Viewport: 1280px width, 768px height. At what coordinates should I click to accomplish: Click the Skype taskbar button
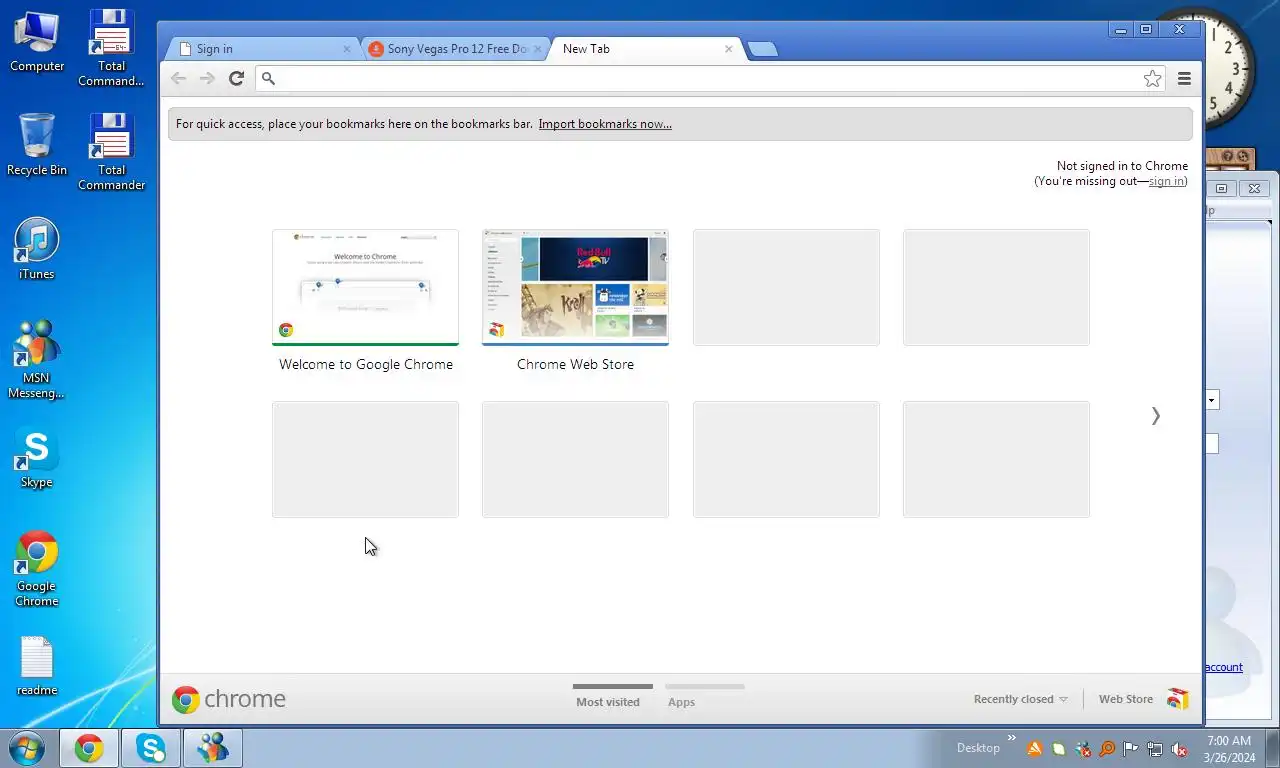pos(151,748)
